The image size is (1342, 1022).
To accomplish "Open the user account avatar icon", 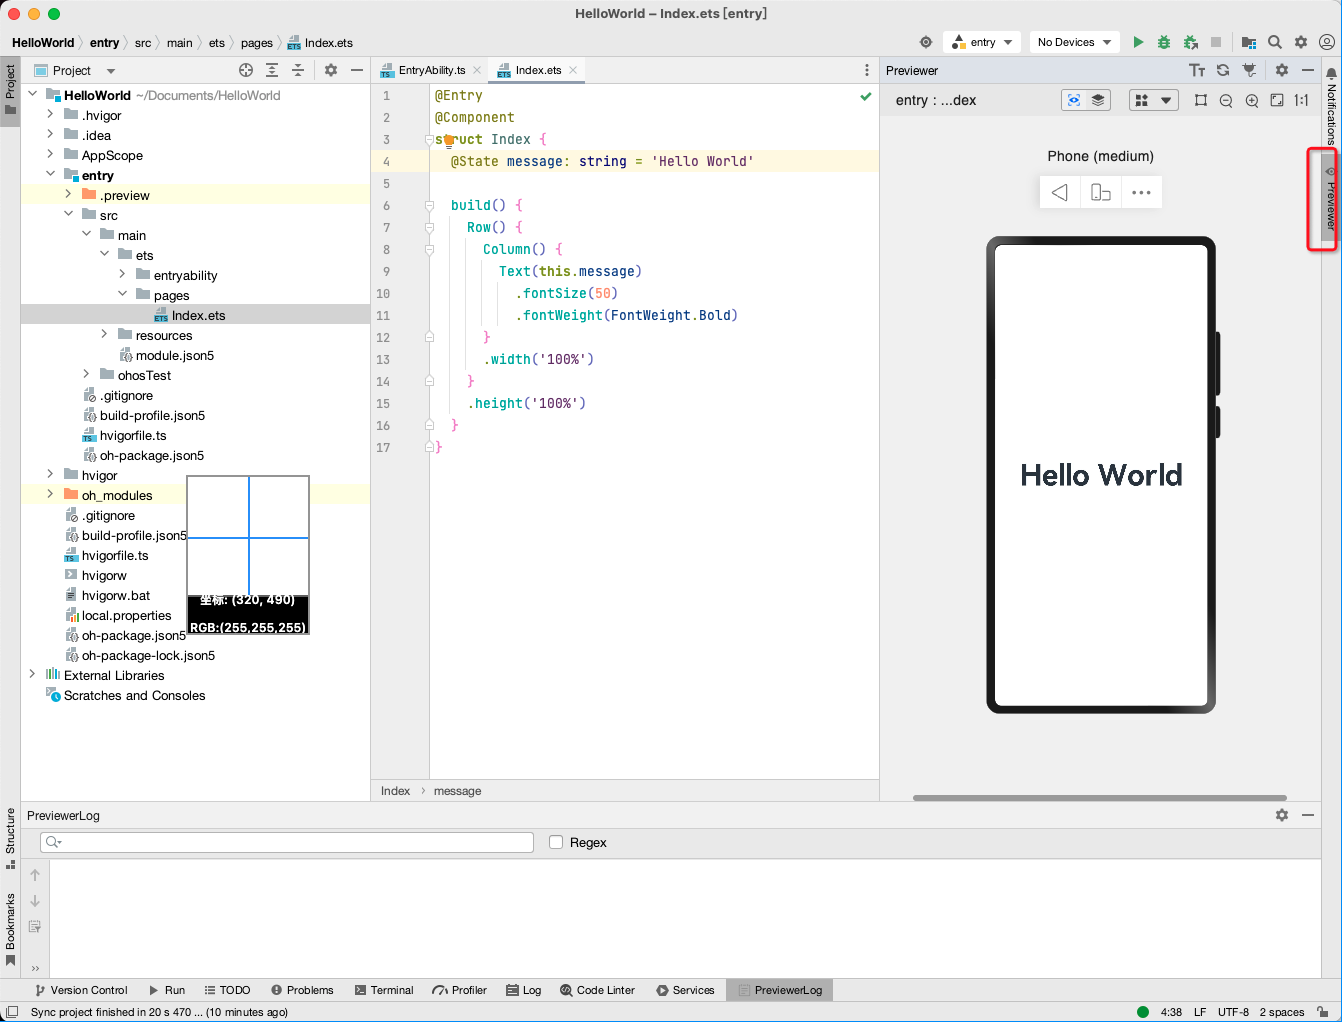I will coord(1327,42).
